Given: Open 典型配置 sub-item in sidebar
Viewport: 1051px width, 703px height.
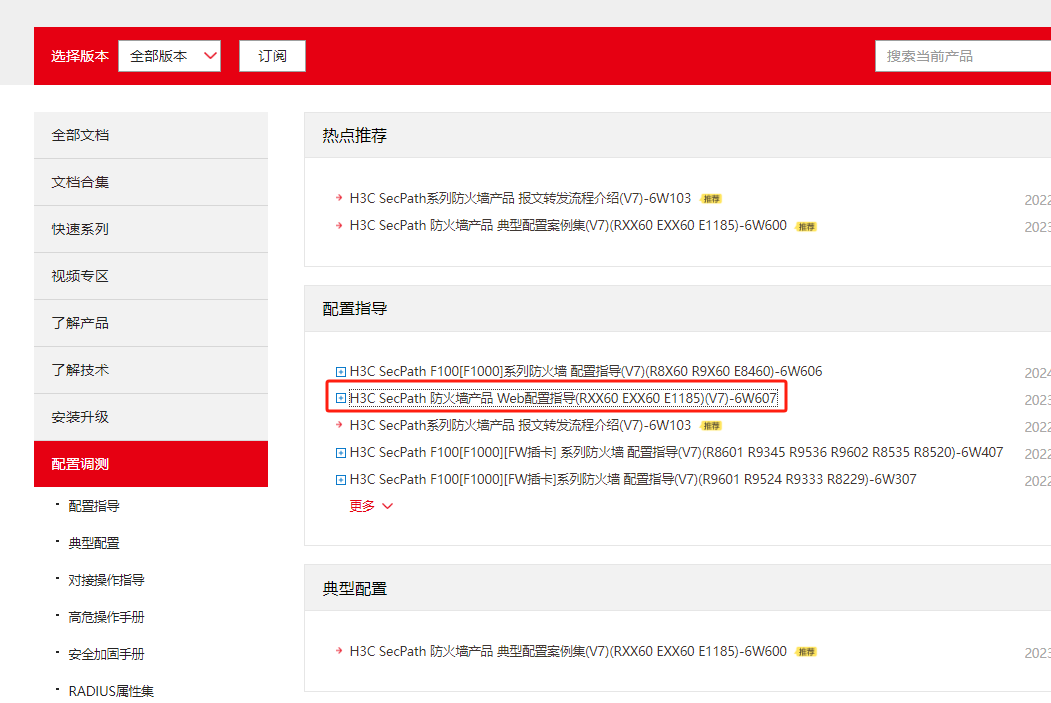Looking at the screenshot, I should (x=94, y=543).
